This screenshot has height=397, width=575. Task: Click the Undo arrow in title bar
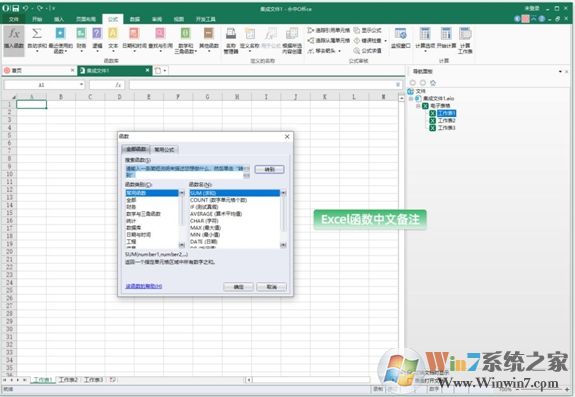(x=25, y=8)
